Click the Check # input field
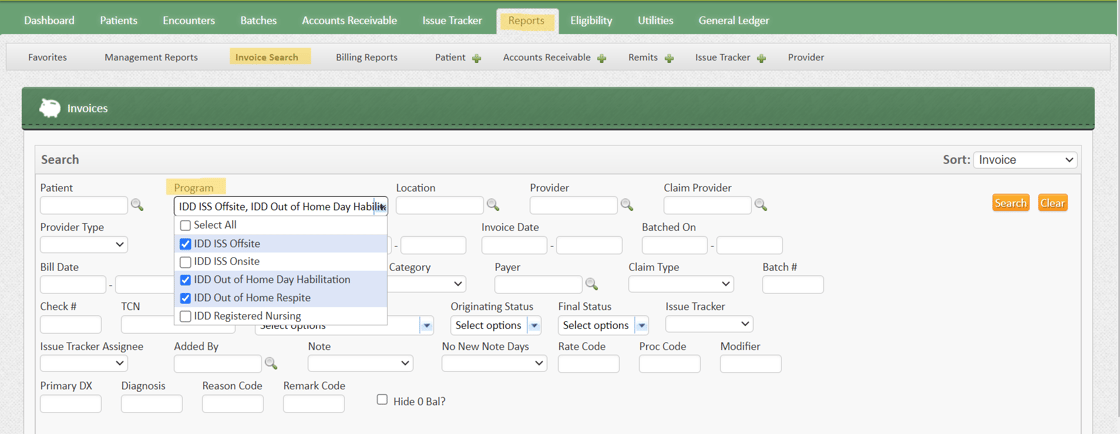Image resolution: width=1120 pixels, height=434 pixels. pos(71,324)
